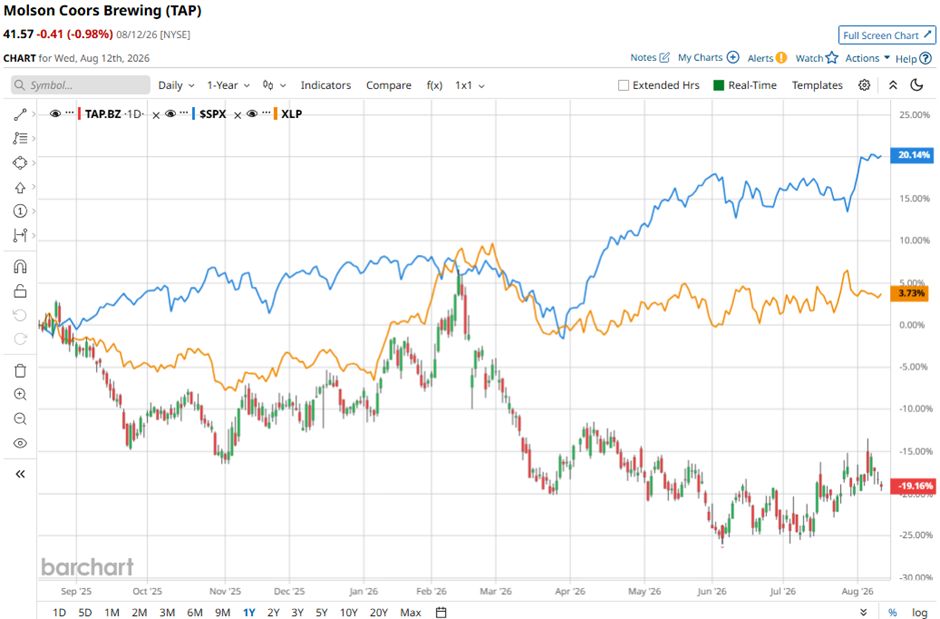Toggle visibility of all drawings
This screenshot has height=619, width=940.
[20, 443]
